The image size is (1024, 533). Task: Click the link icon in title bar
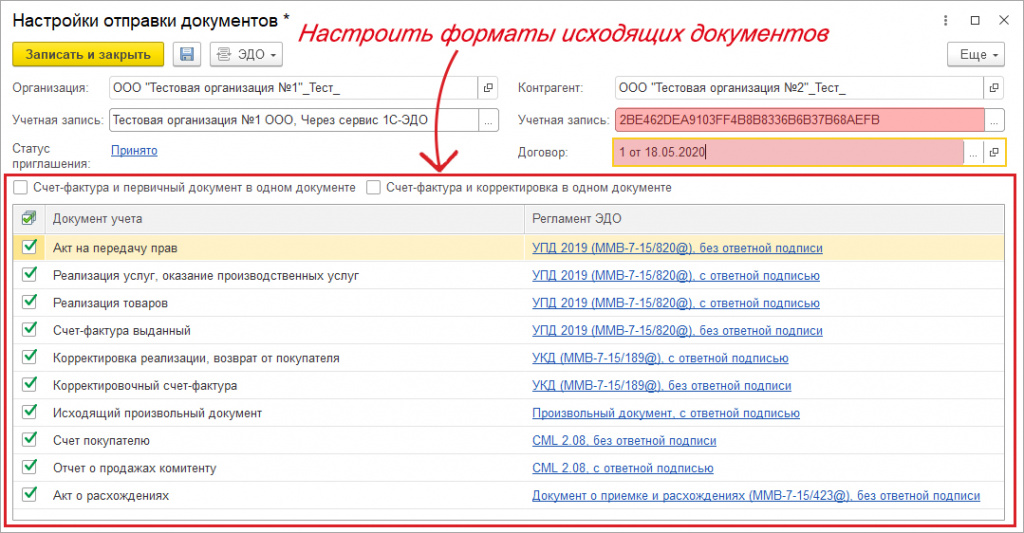pyautogui.click(x=919, y=20)
